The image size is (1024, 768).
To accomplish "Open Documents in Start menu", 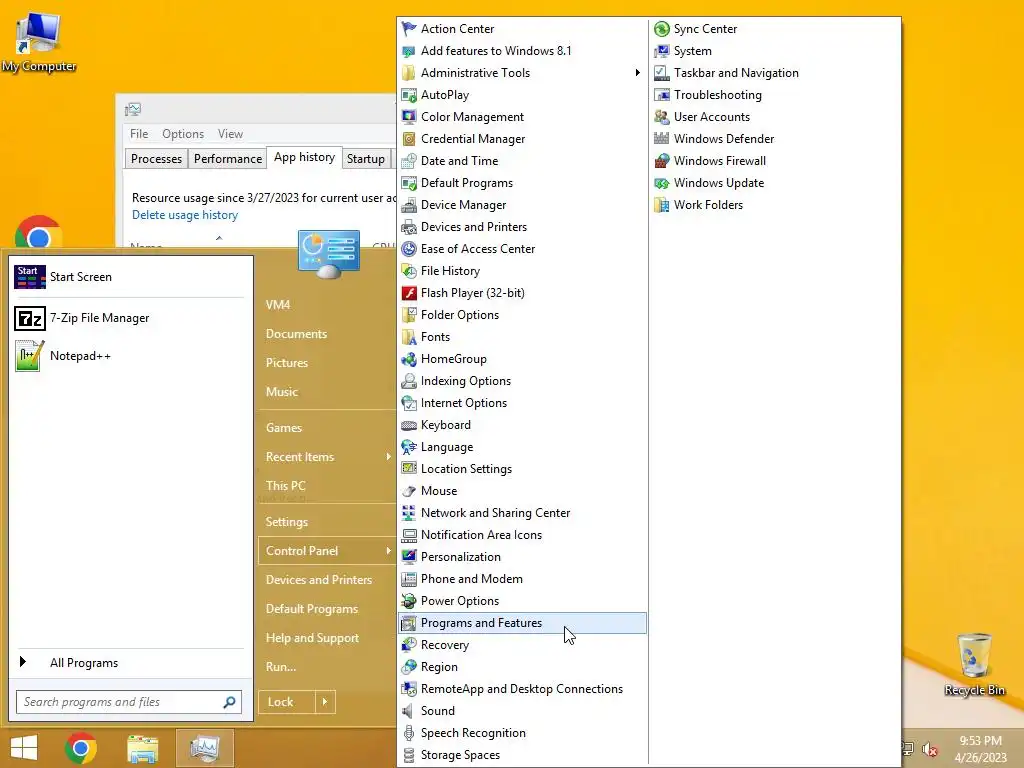I will pos(296,334).
